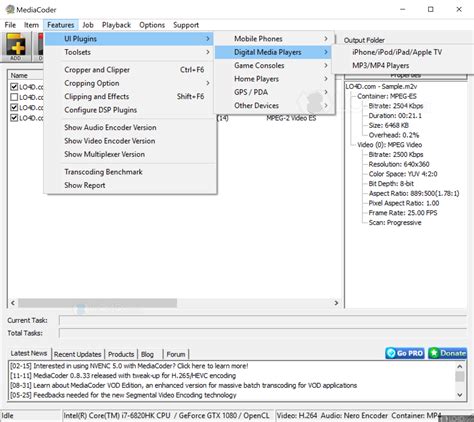Select Scan: Progressive property

point(395,222)
